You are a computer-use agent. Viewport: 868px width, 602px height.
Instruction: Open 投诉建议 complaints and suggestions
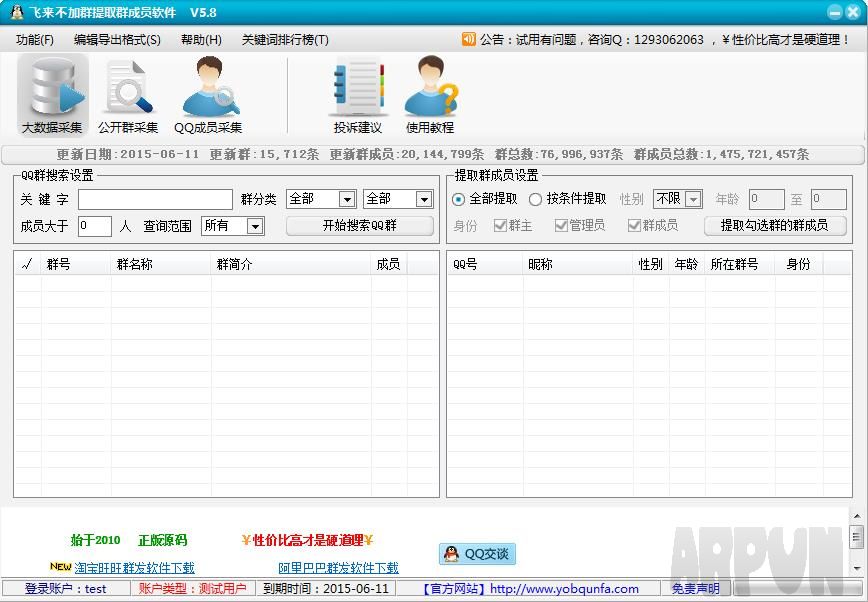[x=358, y=95]
